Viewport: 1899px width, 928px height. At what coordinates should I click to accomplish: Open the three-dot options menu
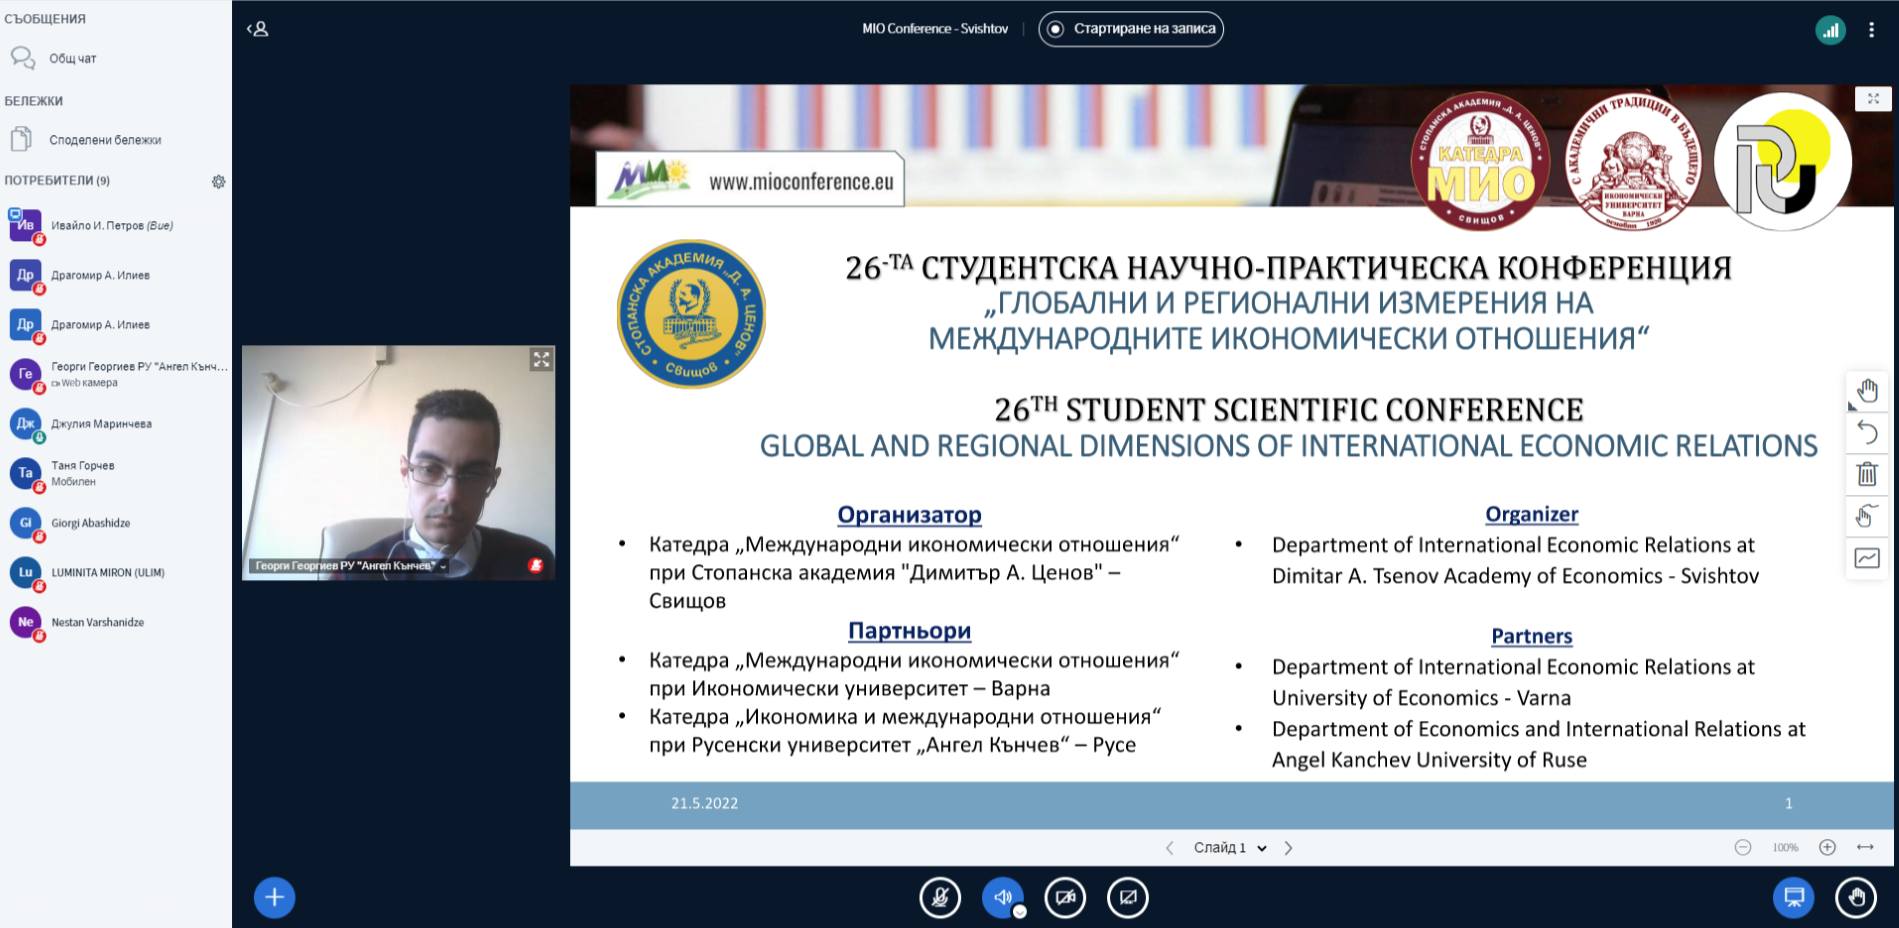pyautogui.click(x=1871, y=30)
